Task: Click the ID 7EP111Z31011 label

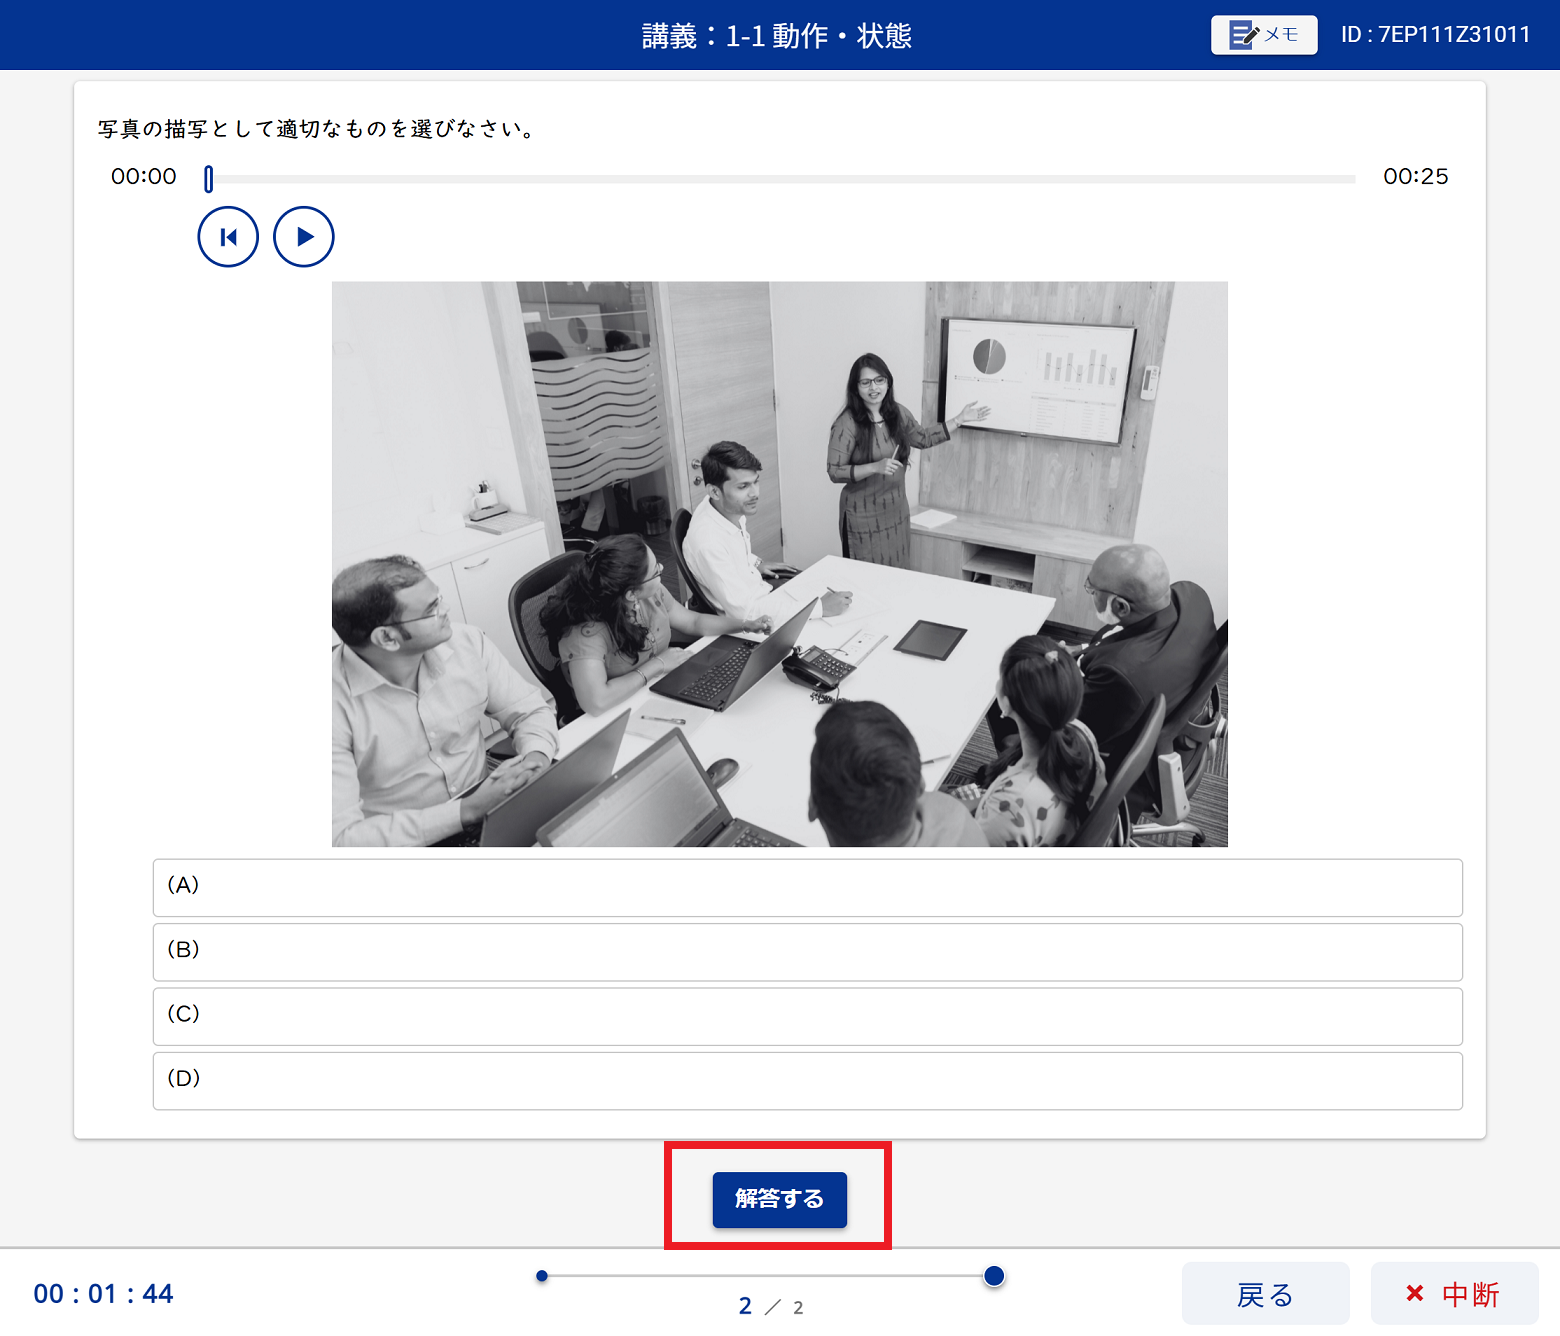Action: tap(1435, 35)
